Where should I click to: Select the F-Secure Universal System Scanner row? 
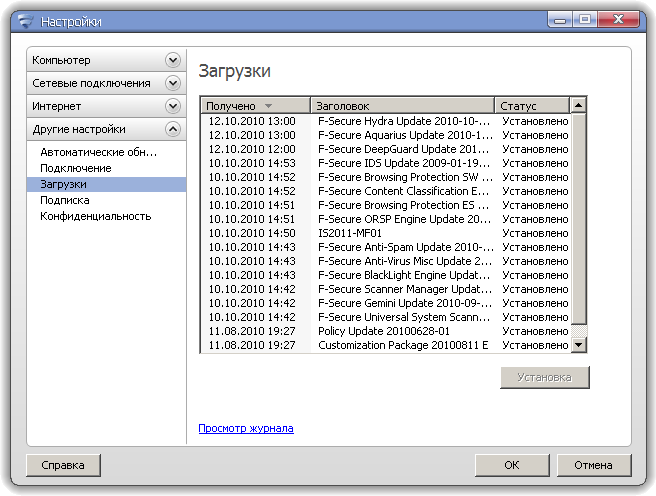(x=386, y=317)
